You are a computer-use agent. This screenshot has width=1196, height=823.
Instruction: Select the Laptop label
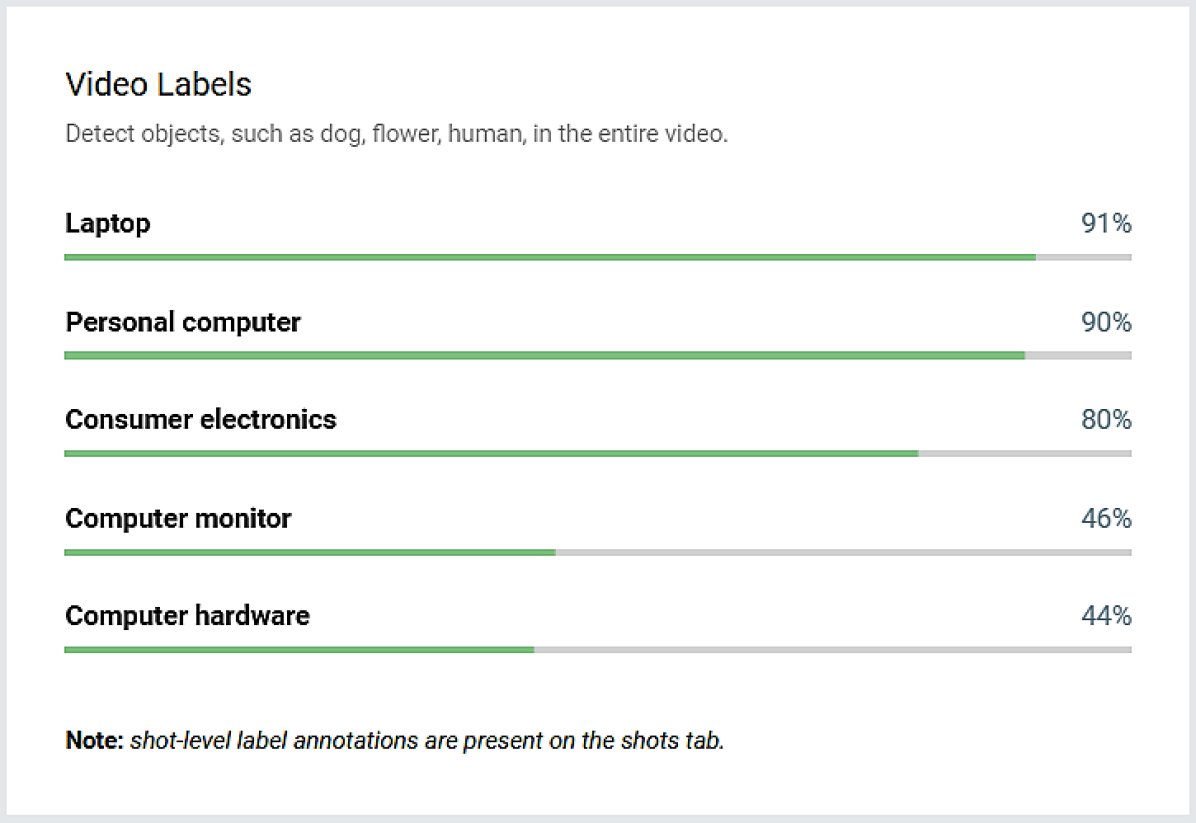click(x=108, y=223)
